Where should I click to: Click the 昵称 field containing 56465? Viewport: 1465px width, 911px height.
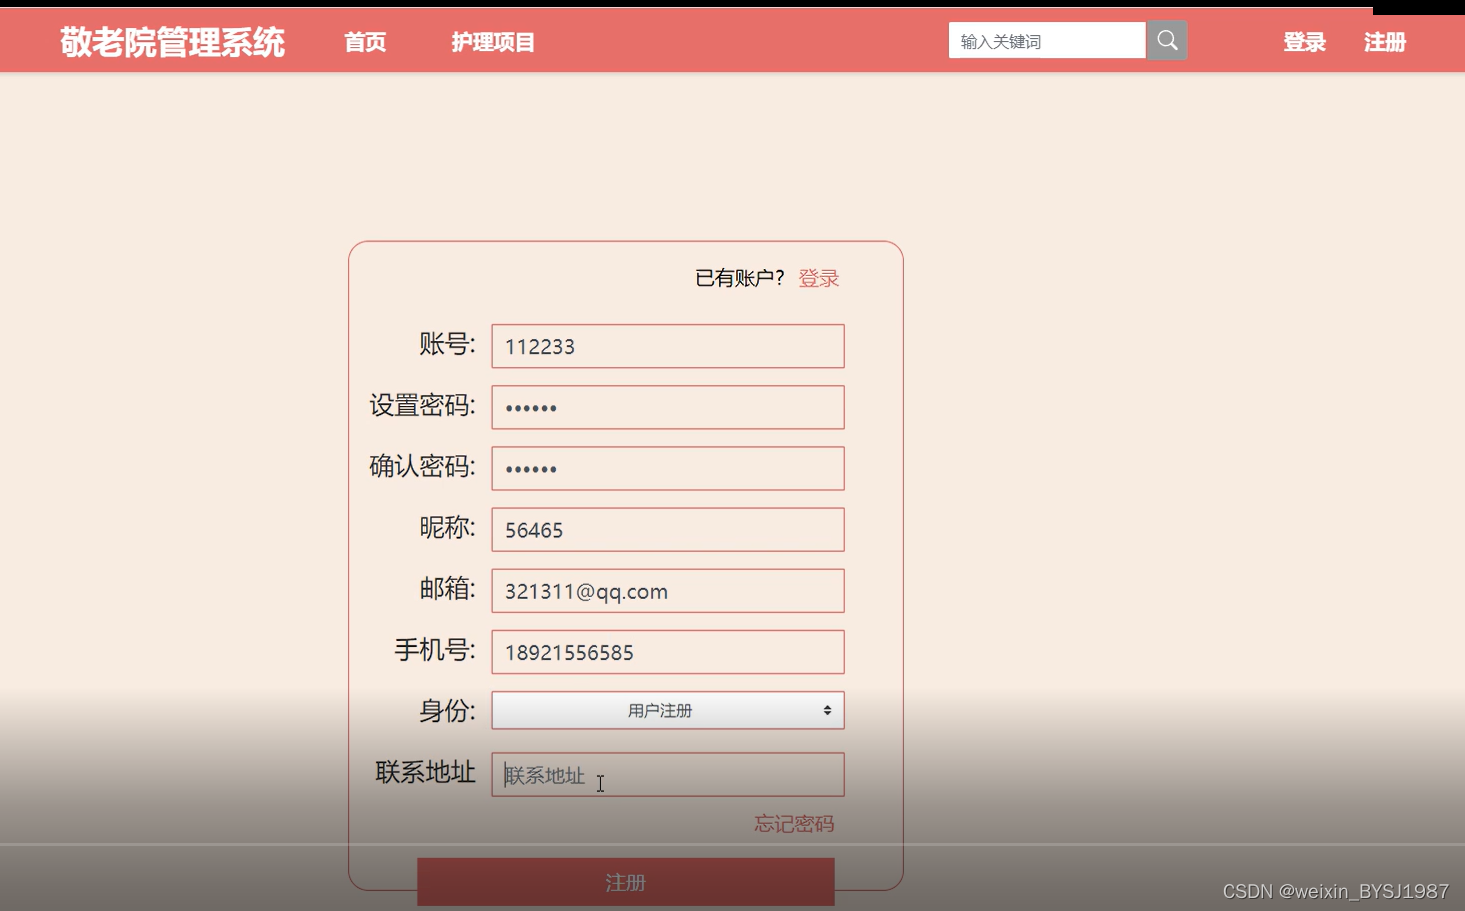668,530
